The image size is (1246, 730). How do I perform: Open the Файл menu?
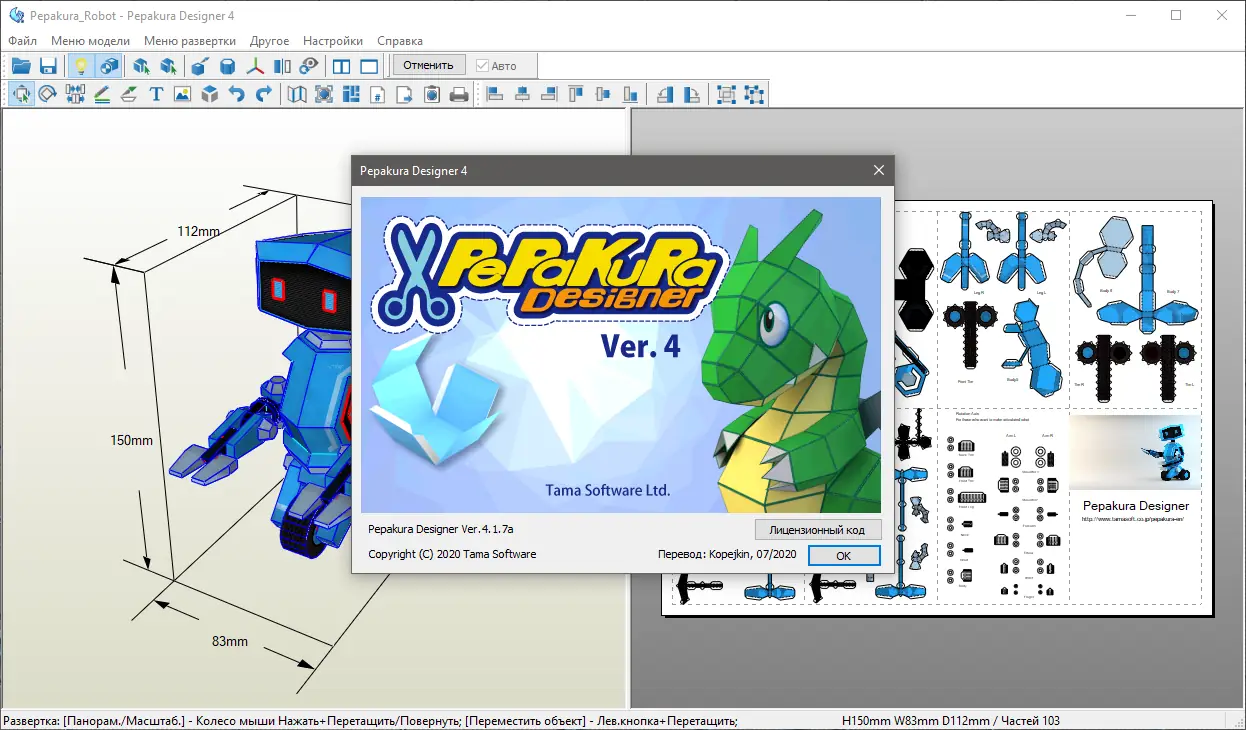(x=22, y=41)
